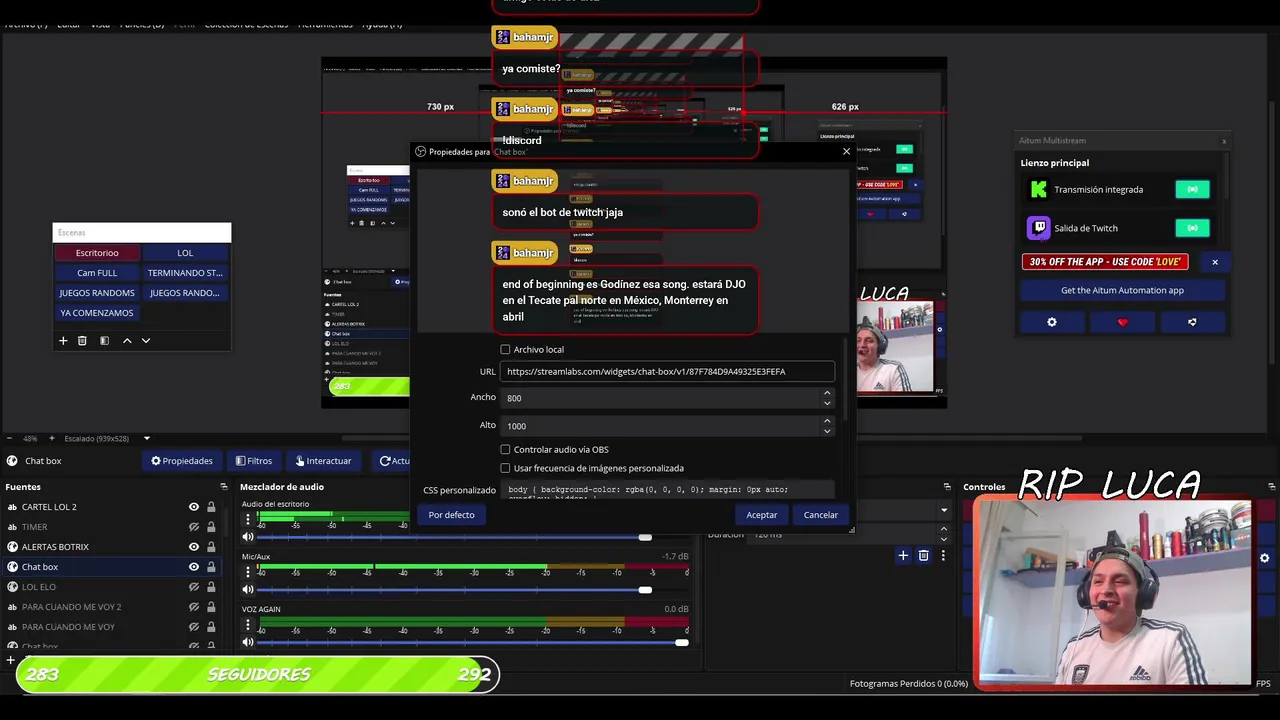Increase the Ancho value with up arrow
The image size is (1280, 720).
(827, 393)
